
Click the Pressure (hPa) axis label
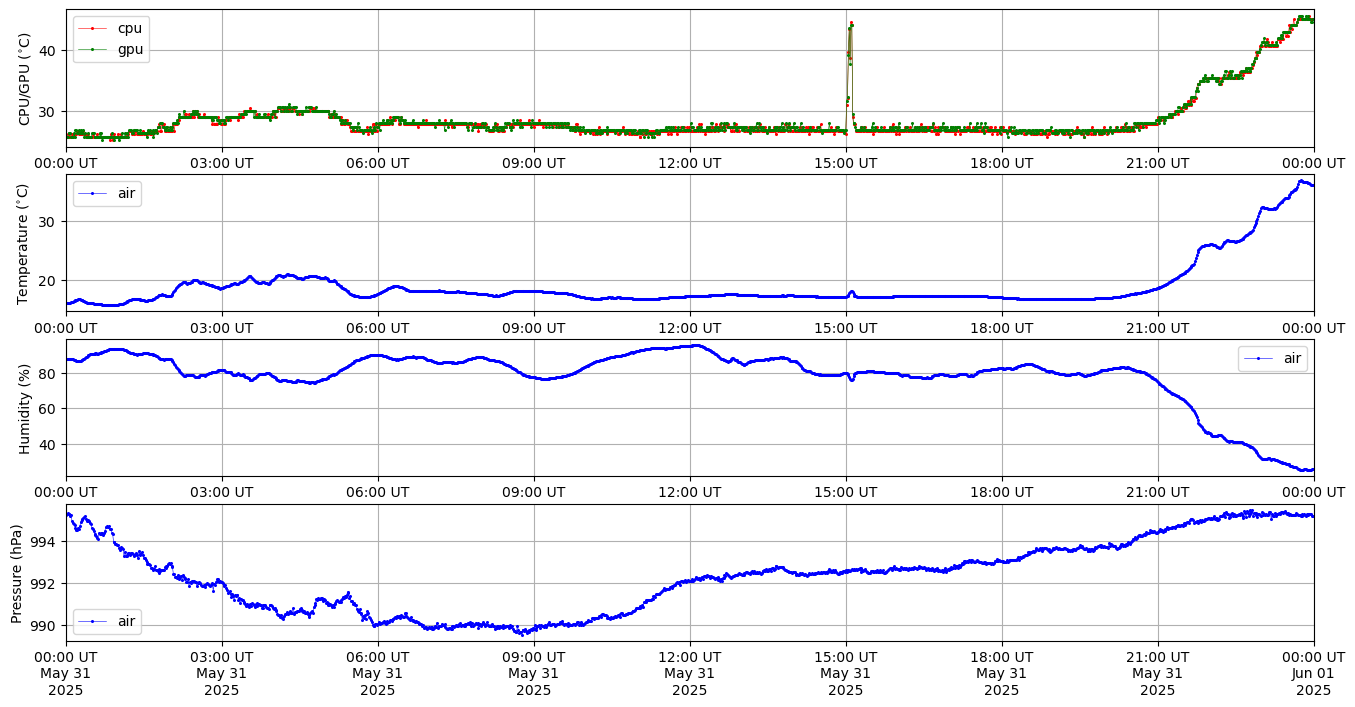17,573
